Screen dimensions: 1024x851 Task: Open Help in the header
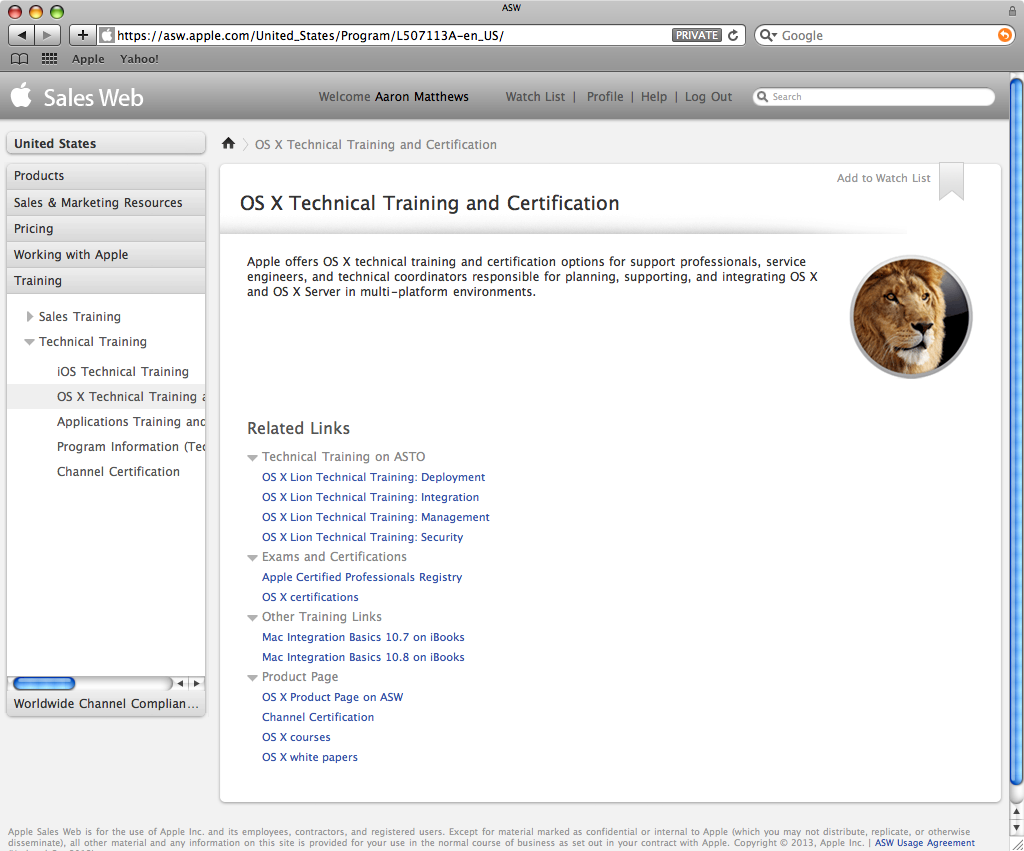click(x=654, y=97)
